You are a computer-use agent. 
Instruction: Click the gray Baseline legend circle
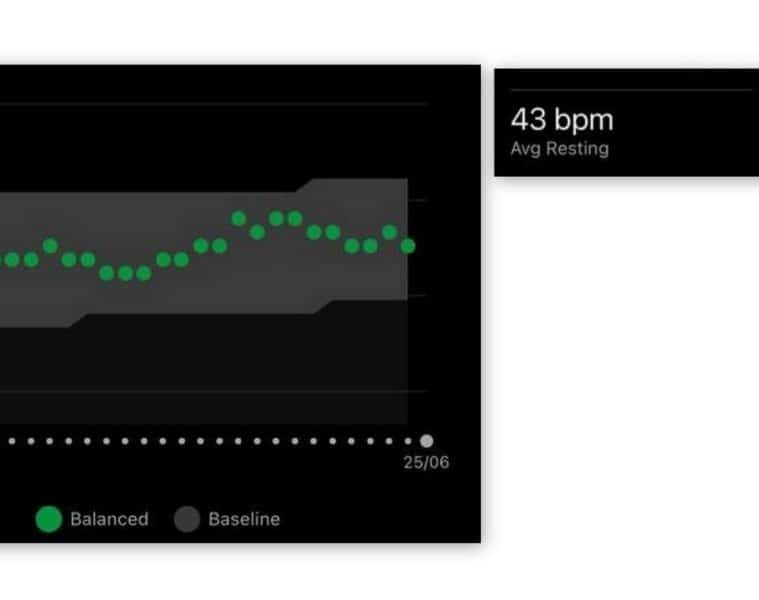187,519
